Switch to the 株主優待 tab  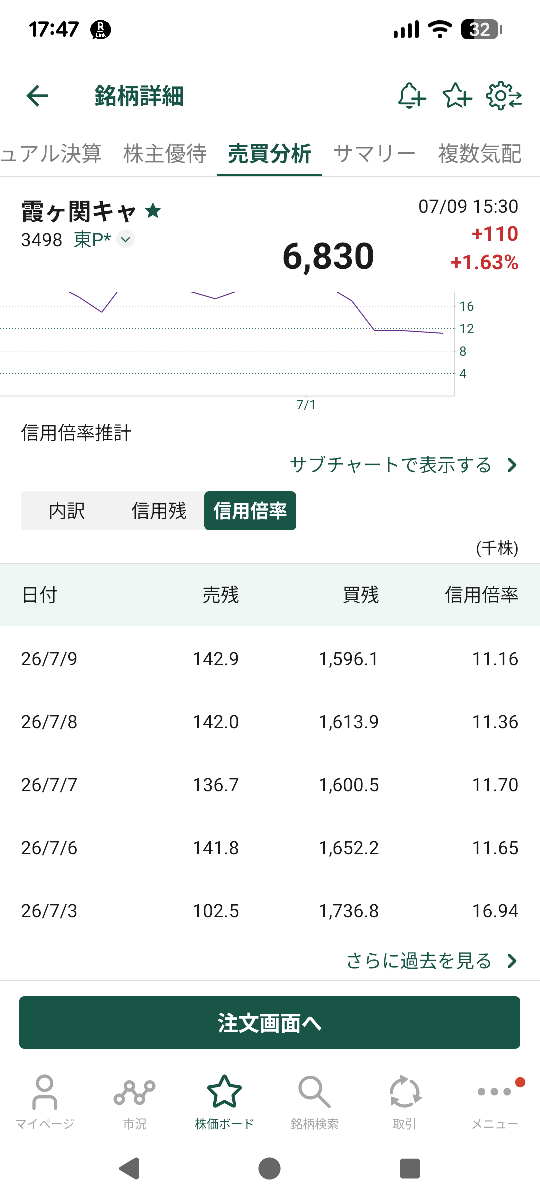(165, 153)
